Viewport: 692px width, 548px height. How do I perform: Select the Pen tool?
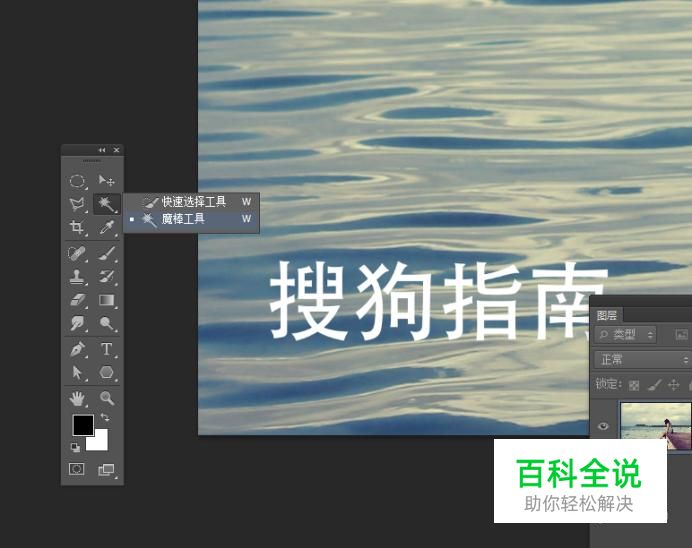coord(77,349)
